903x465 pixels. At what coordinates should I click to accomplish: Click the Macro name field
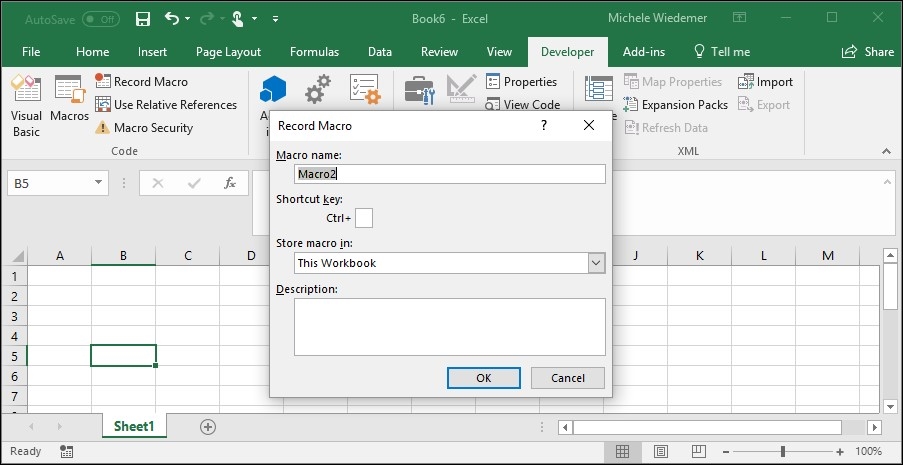[x=449, y=174]
